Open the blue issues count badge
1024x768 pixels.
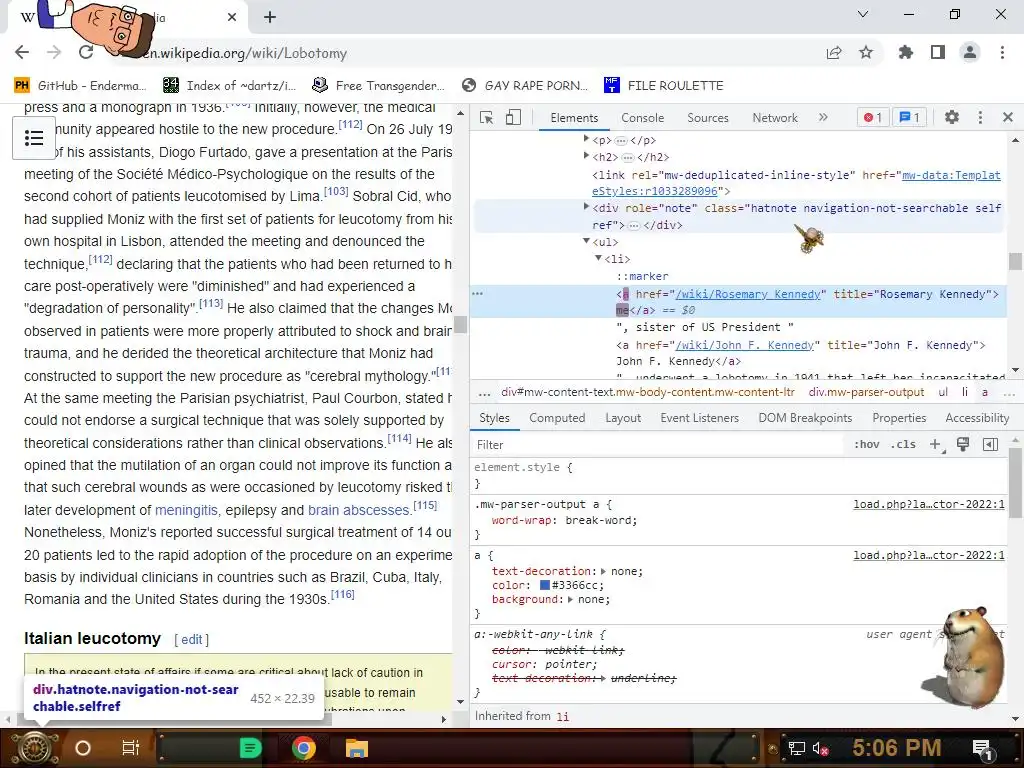[910, 118]
